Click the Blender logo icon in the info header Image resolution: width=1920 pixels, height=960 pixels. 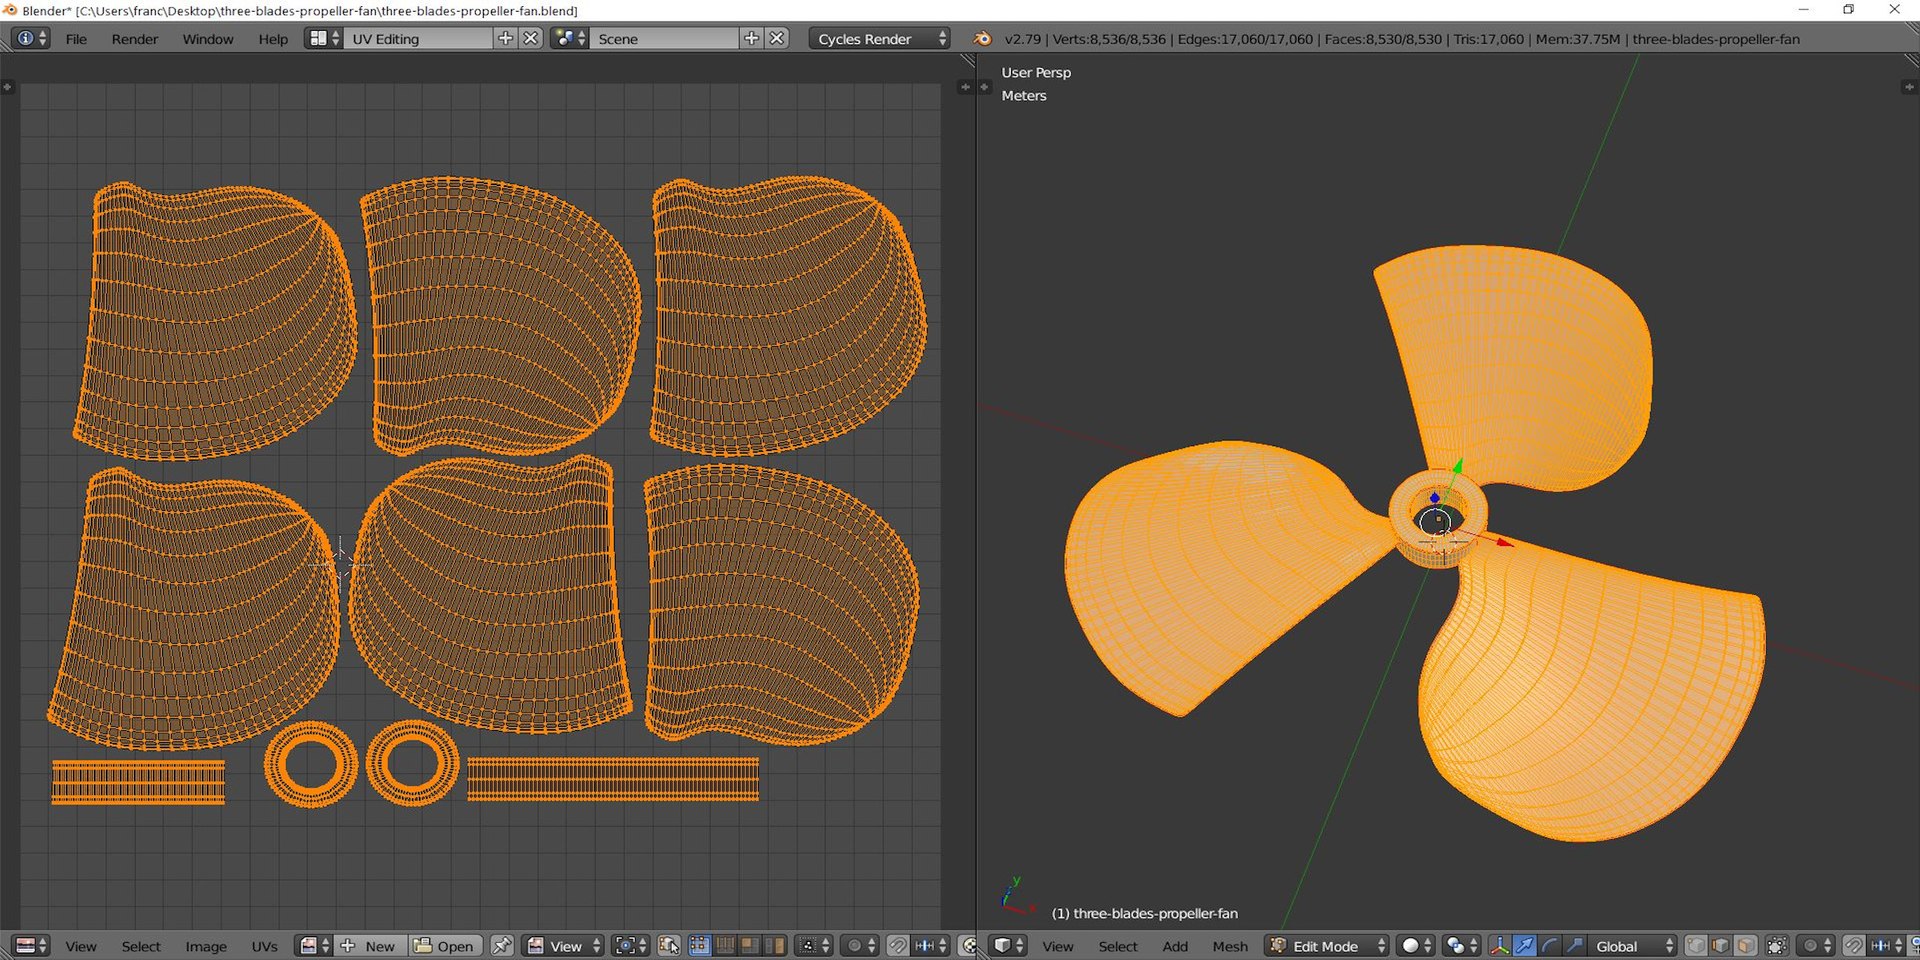(x=983, y=39)
